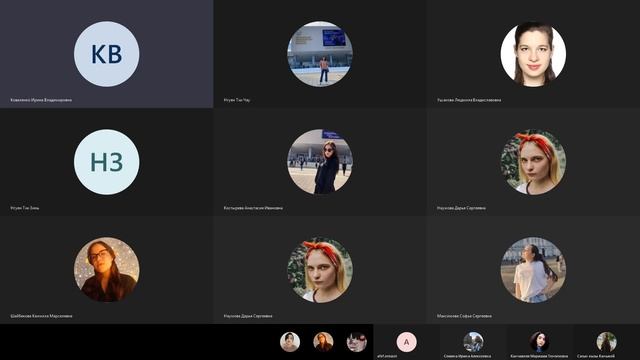The width and height of the screenshot is (640, 360).
Task: Click the "Костырева Анастасия Ивановна" name label
Action: pos(253,208)
